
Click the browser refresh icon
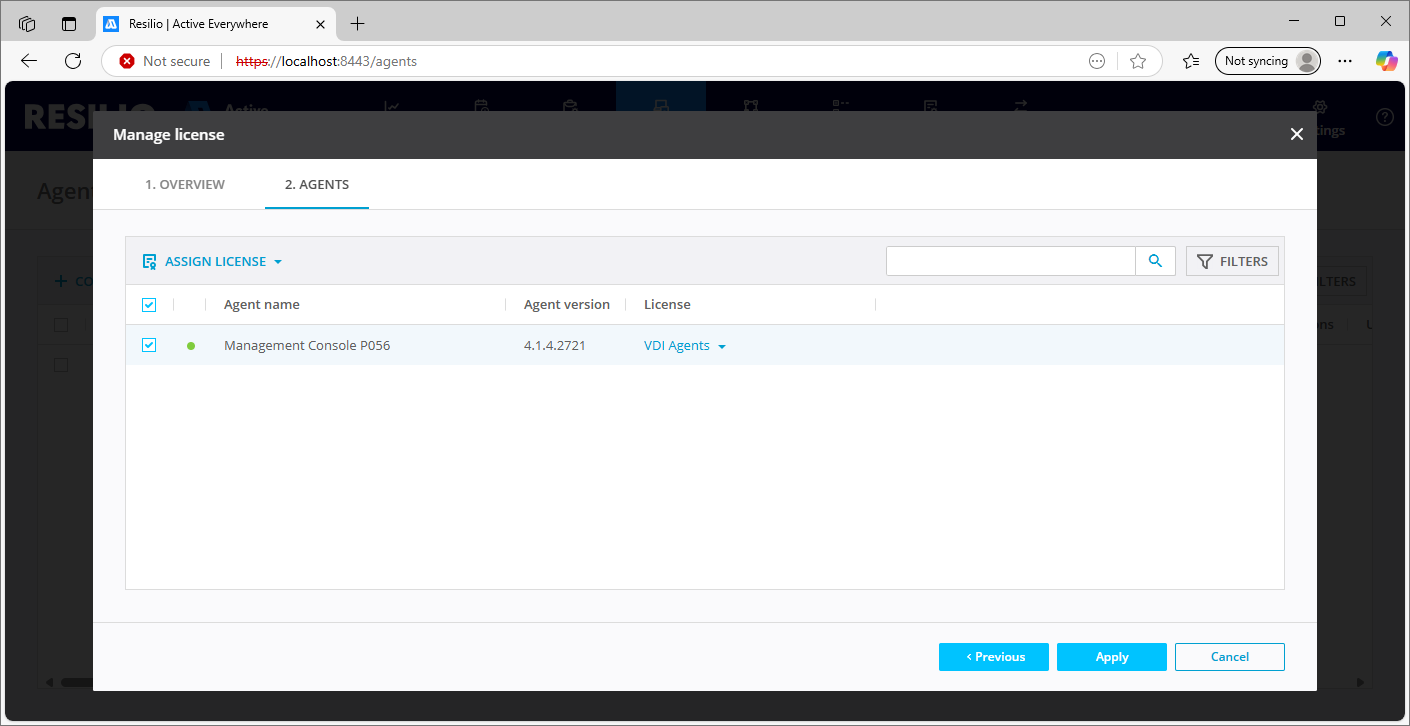(x=73, y=61)
